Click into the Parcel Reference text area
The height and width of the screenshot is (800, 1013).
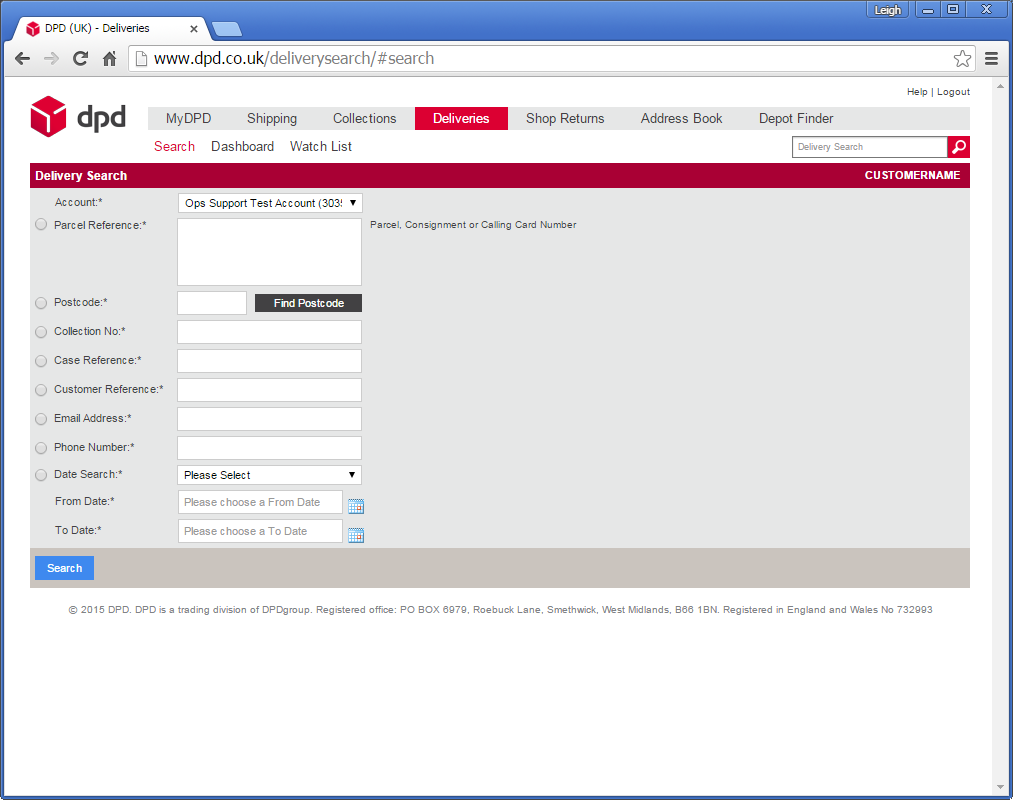click(269, 252)
